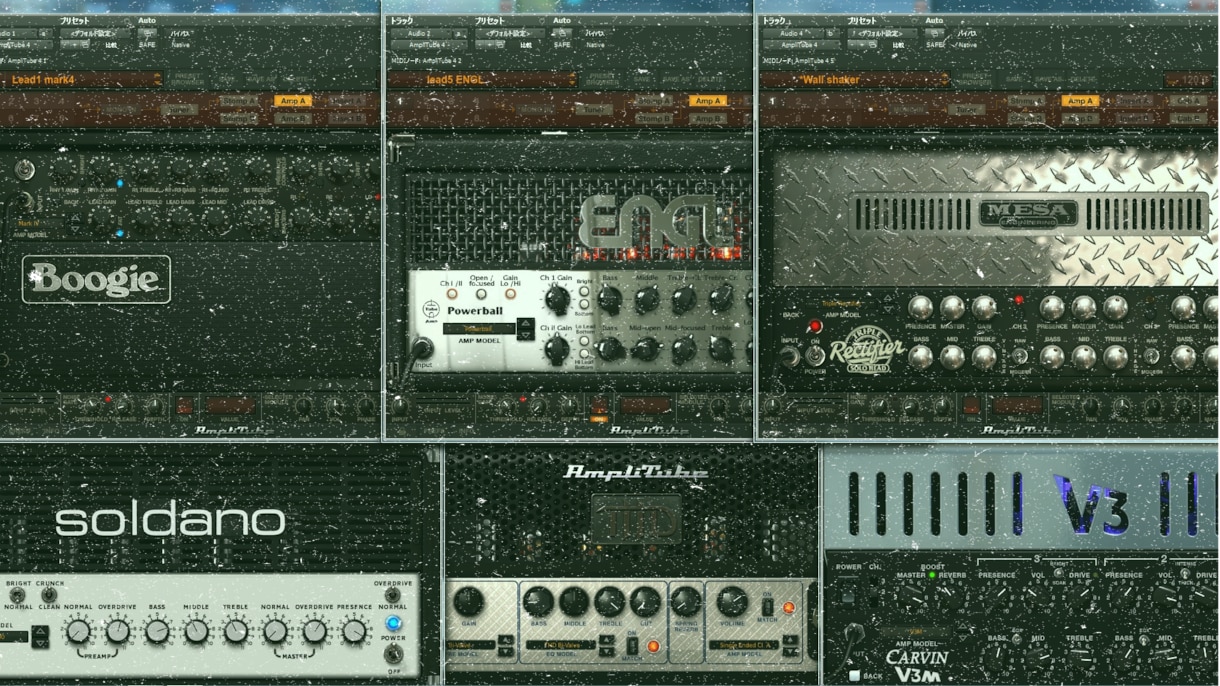Click the Volume knob on the AmpliTube amp
The image size is (1220, 686).
pyautogui.click(x=732, y=602)
